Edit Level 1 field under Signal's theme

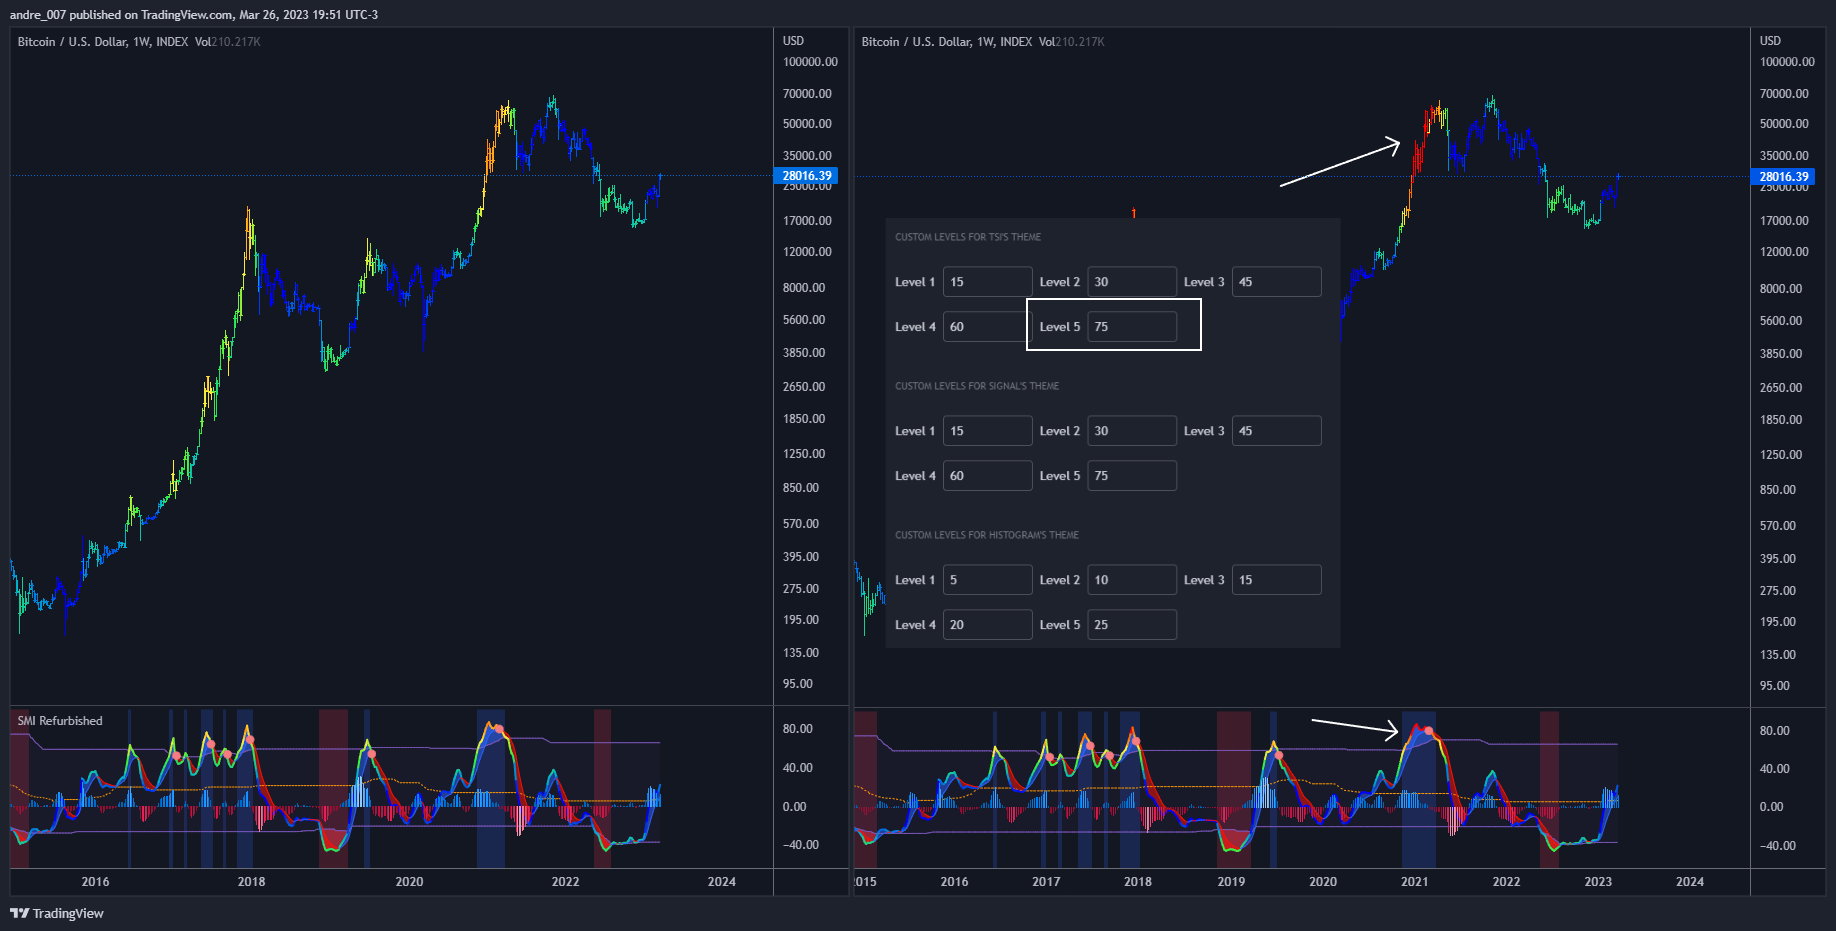coord(988,431)
